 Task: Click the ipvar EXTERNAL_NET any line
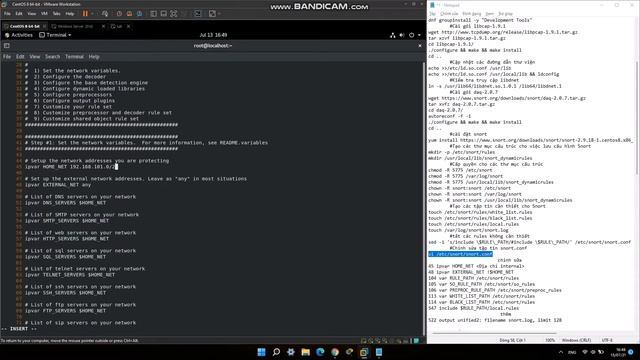click(x=58, y=184)
